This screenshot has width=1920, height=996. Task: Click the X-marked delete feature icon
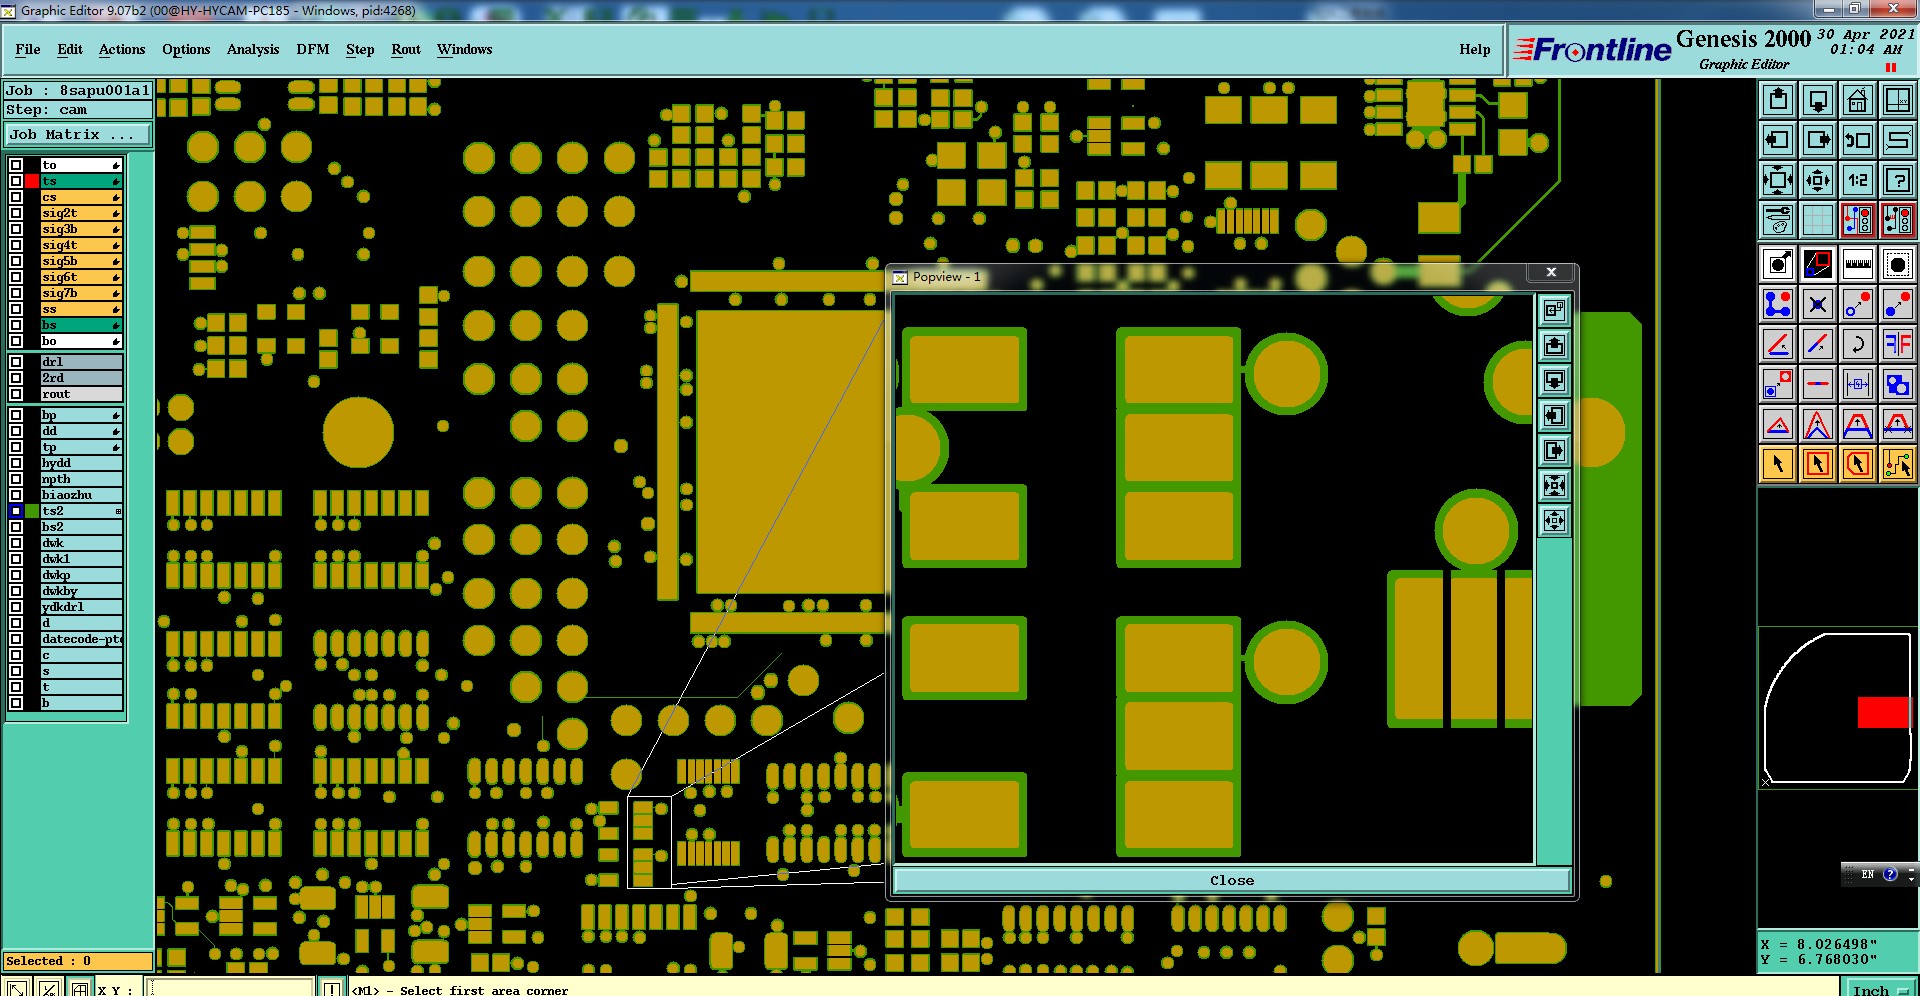point(1818,304)
